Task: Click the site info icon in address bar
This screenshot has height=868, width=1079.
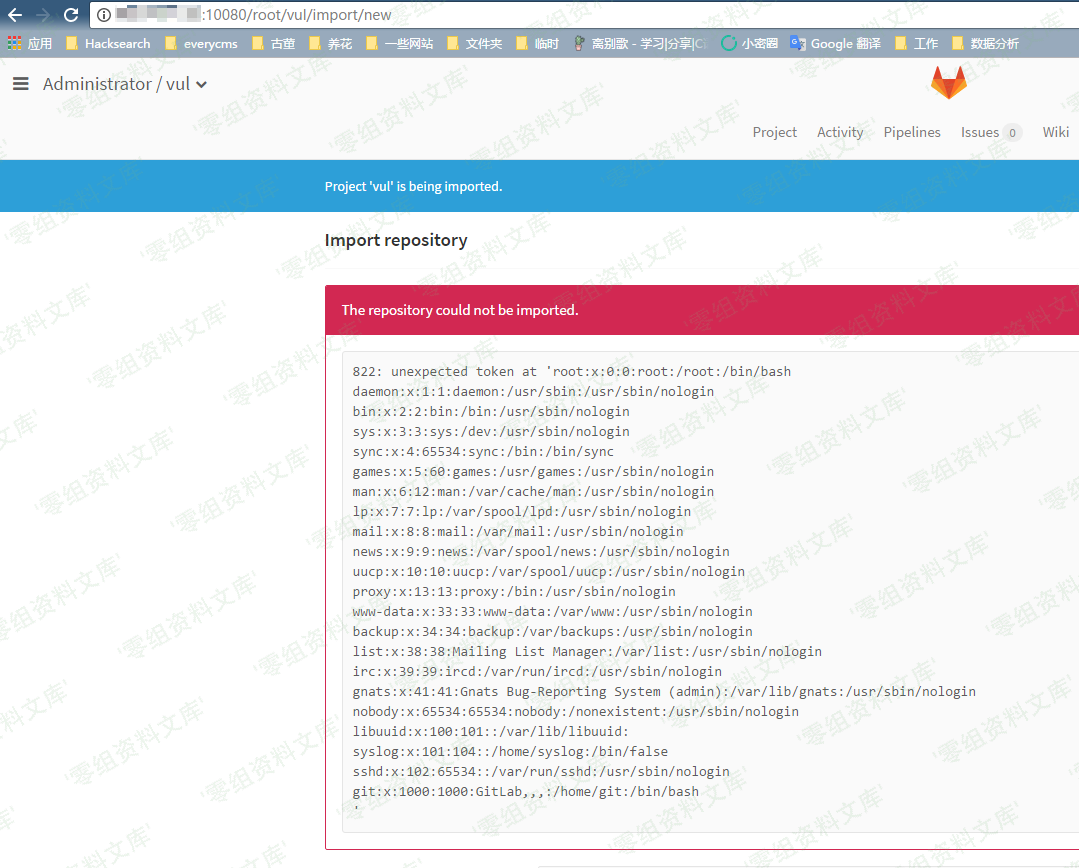Action: click(103, 15)
